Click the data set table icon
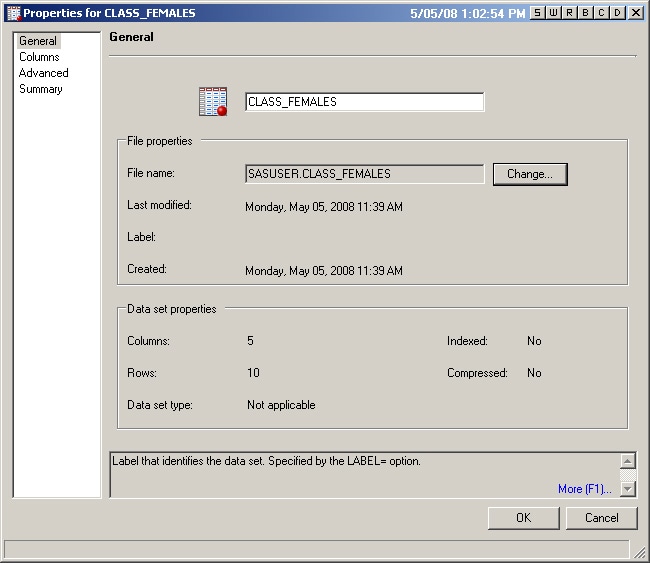The image size is (650, 563). [213, 102]
